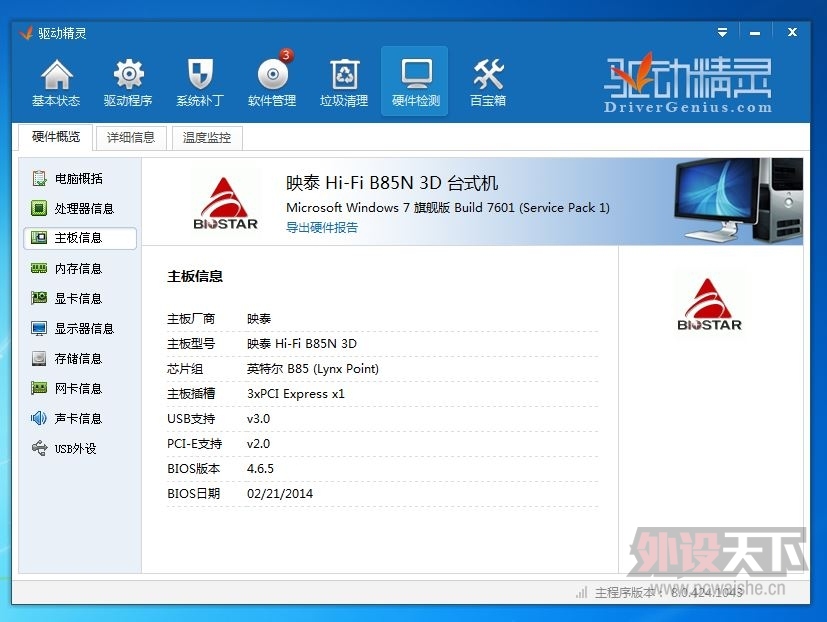Click the 存储信息 disk icon

coord(39,359)
